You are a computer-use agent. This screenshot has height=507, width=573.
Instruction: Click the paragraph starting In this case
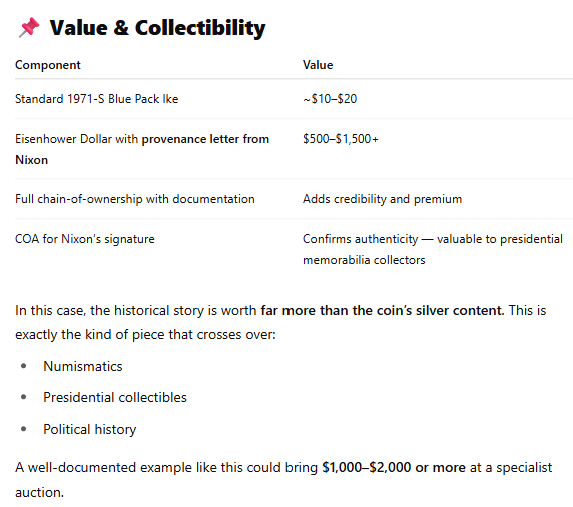click(x=281, y=322)
